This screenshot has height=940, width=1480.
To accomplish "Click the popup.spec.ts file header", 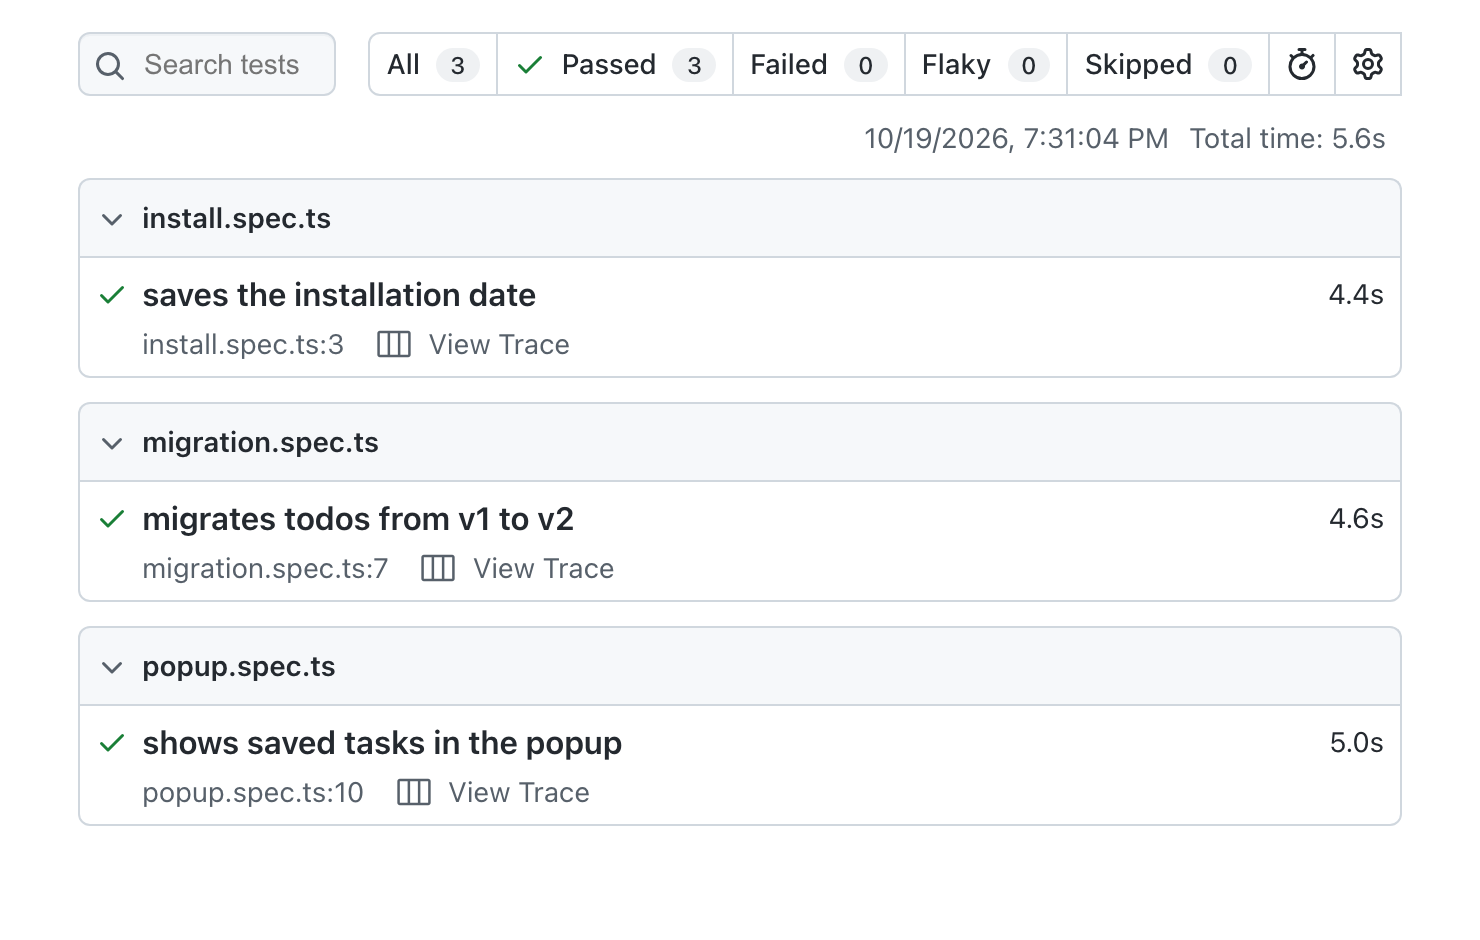I will pyautogui.click(x=740, y=667).
